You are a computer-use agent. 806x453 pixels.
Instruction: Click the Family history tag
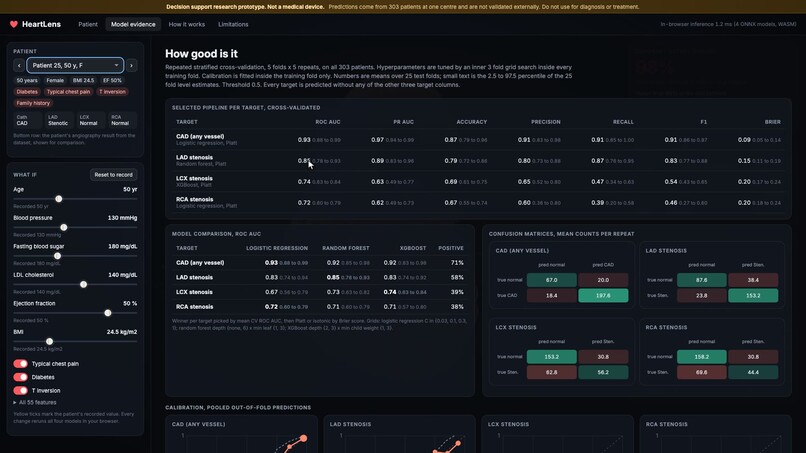[x=33, y=103]
